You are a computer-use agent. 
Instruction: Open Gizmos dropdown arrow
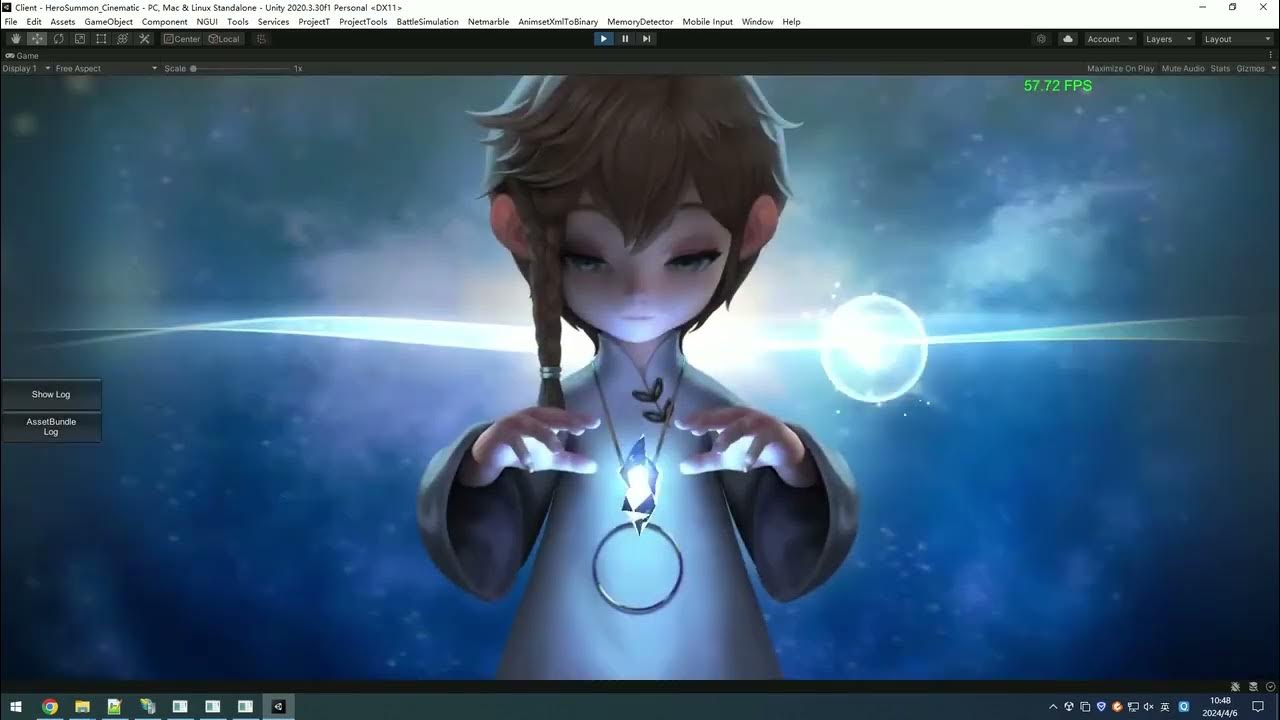(x=1272, y=68)
